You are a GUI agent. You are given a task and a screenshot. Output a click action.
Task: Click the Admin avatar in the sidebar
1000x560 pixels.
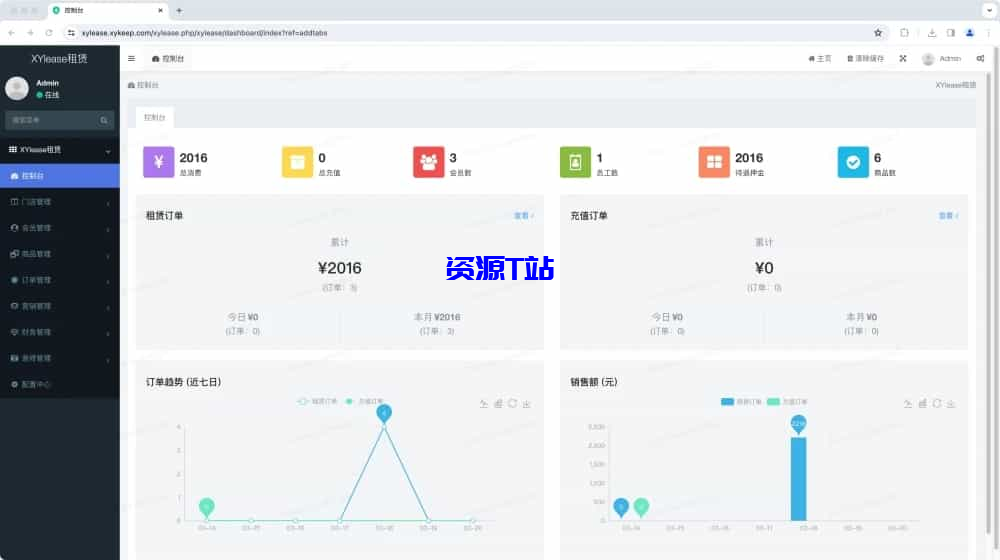pos(17,88)
